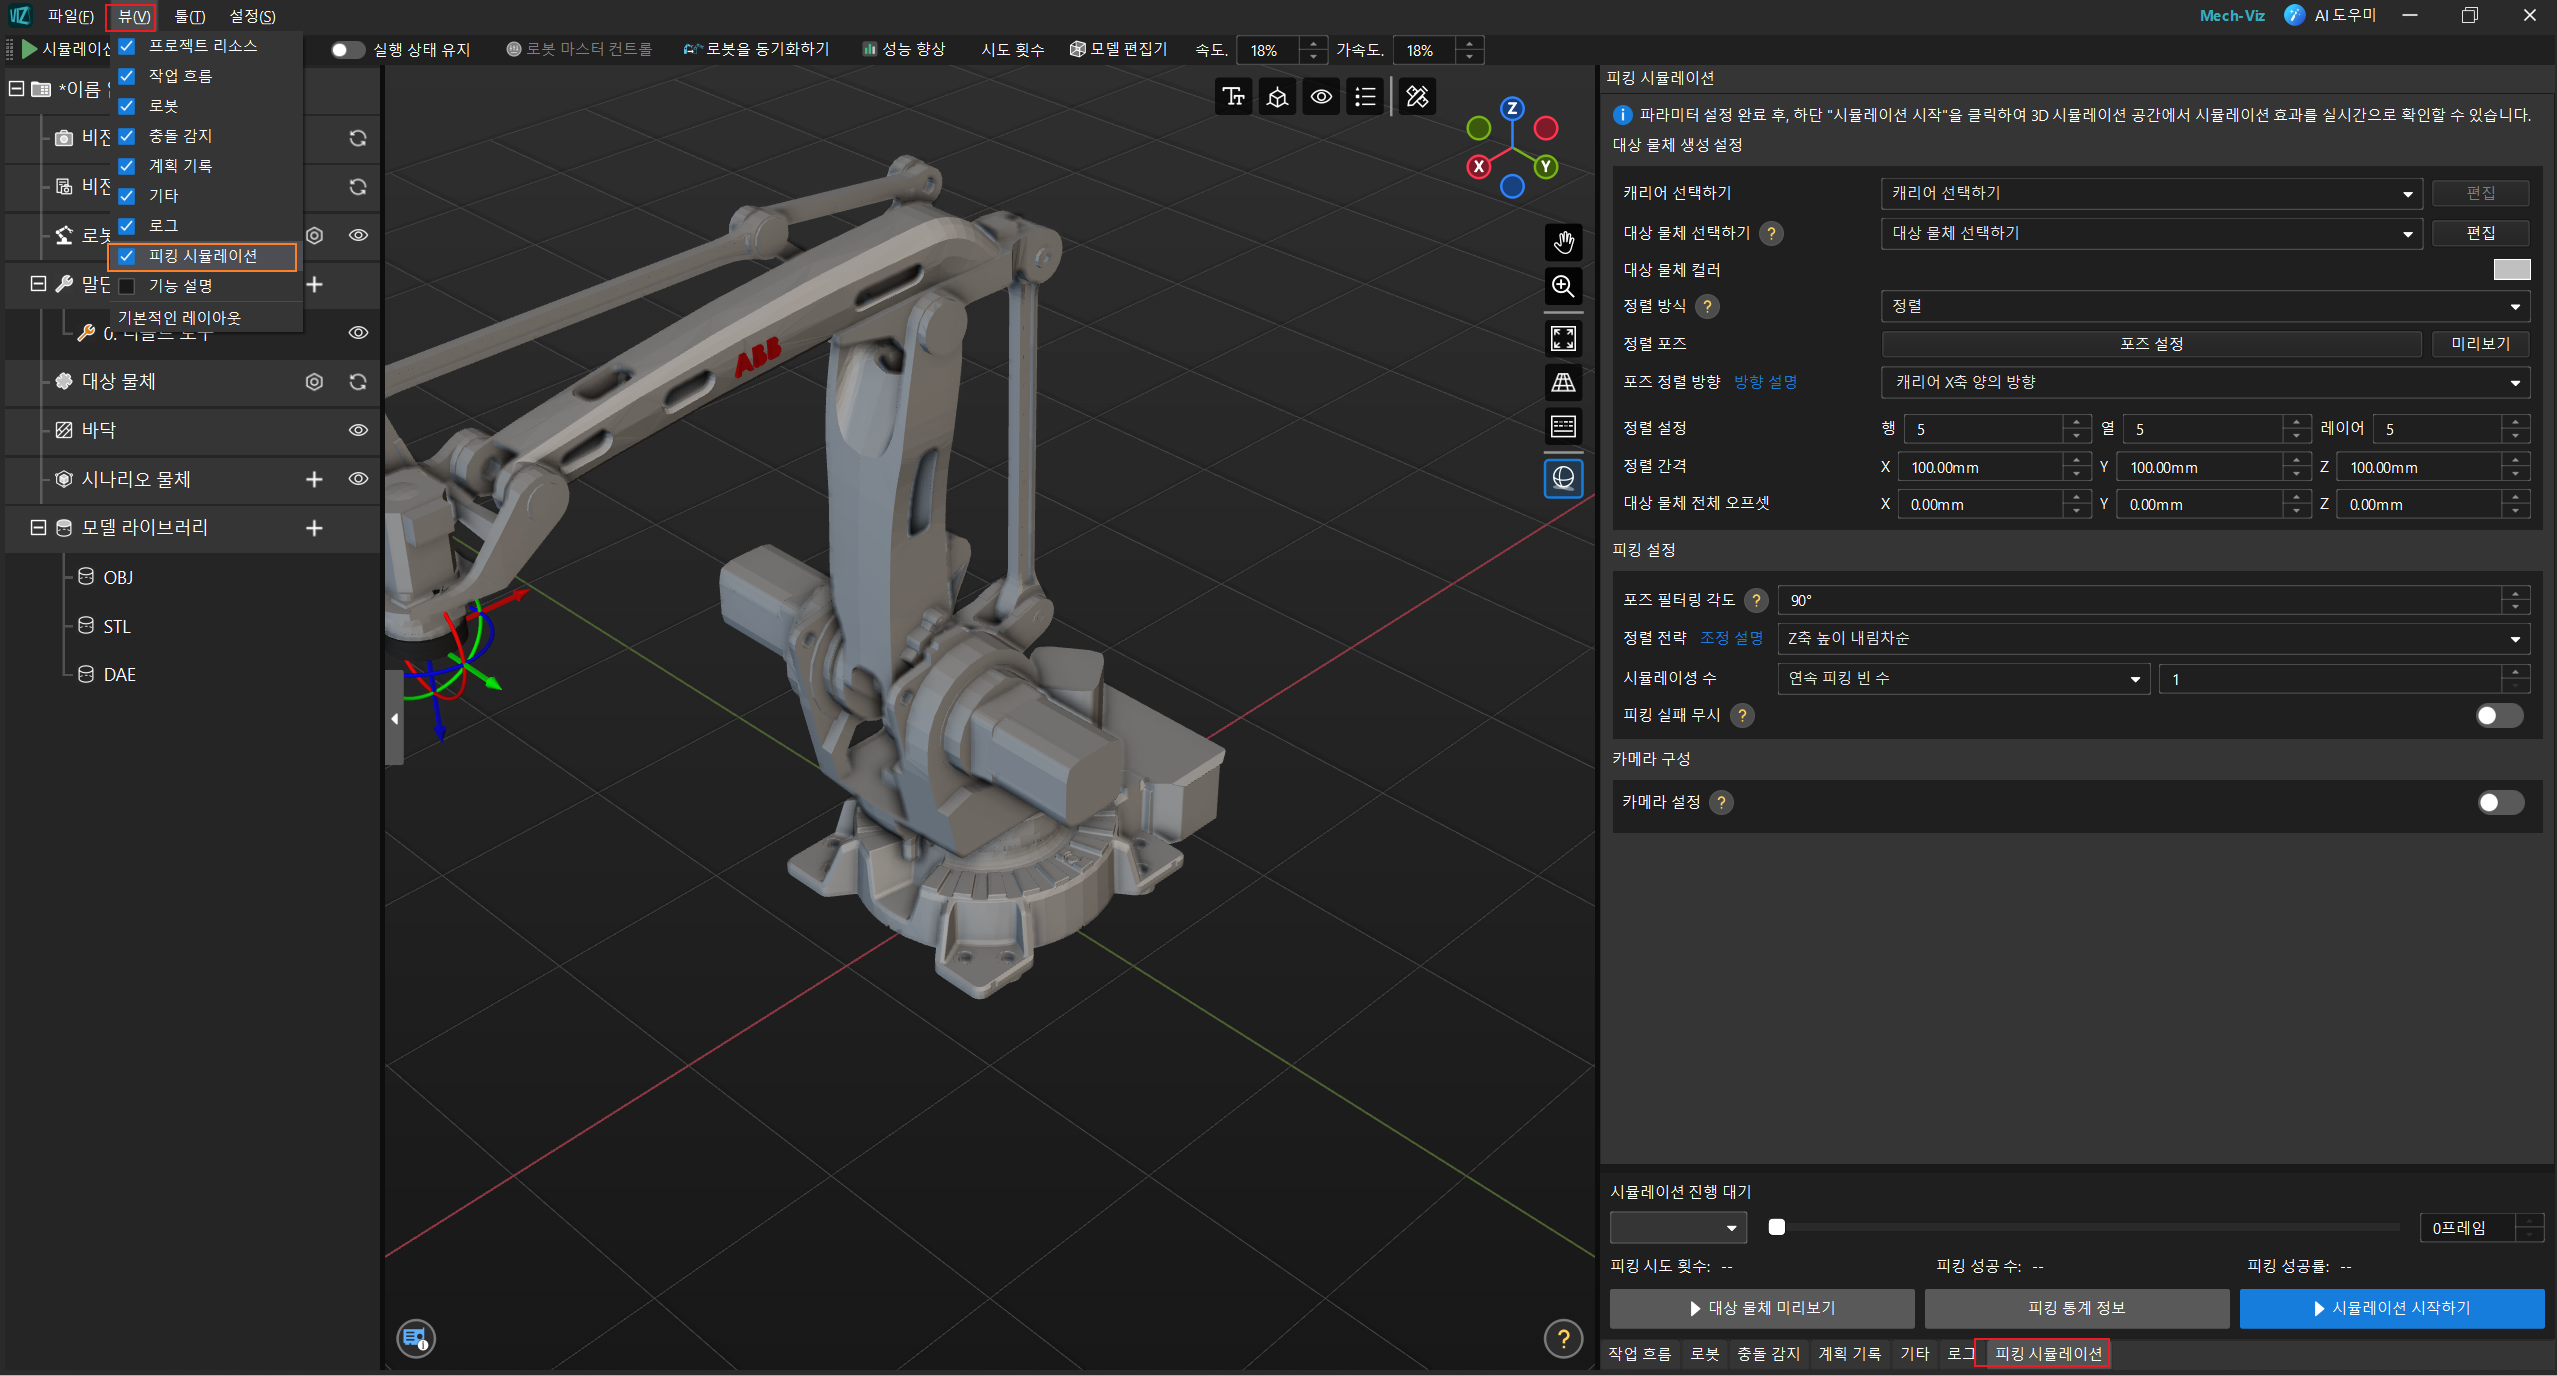Toggle 피킹 실패 무시 switch
Screen dimensions: 2557x1376
[2499, 715]
